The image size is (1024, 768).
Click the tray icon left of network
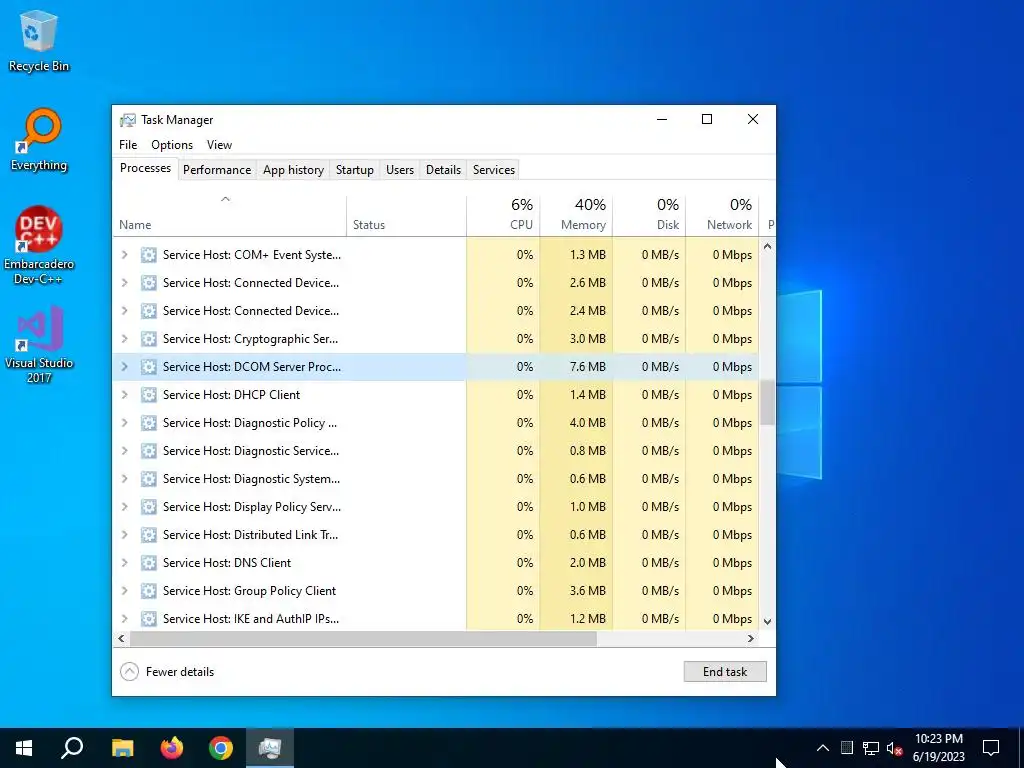point(846,748)
